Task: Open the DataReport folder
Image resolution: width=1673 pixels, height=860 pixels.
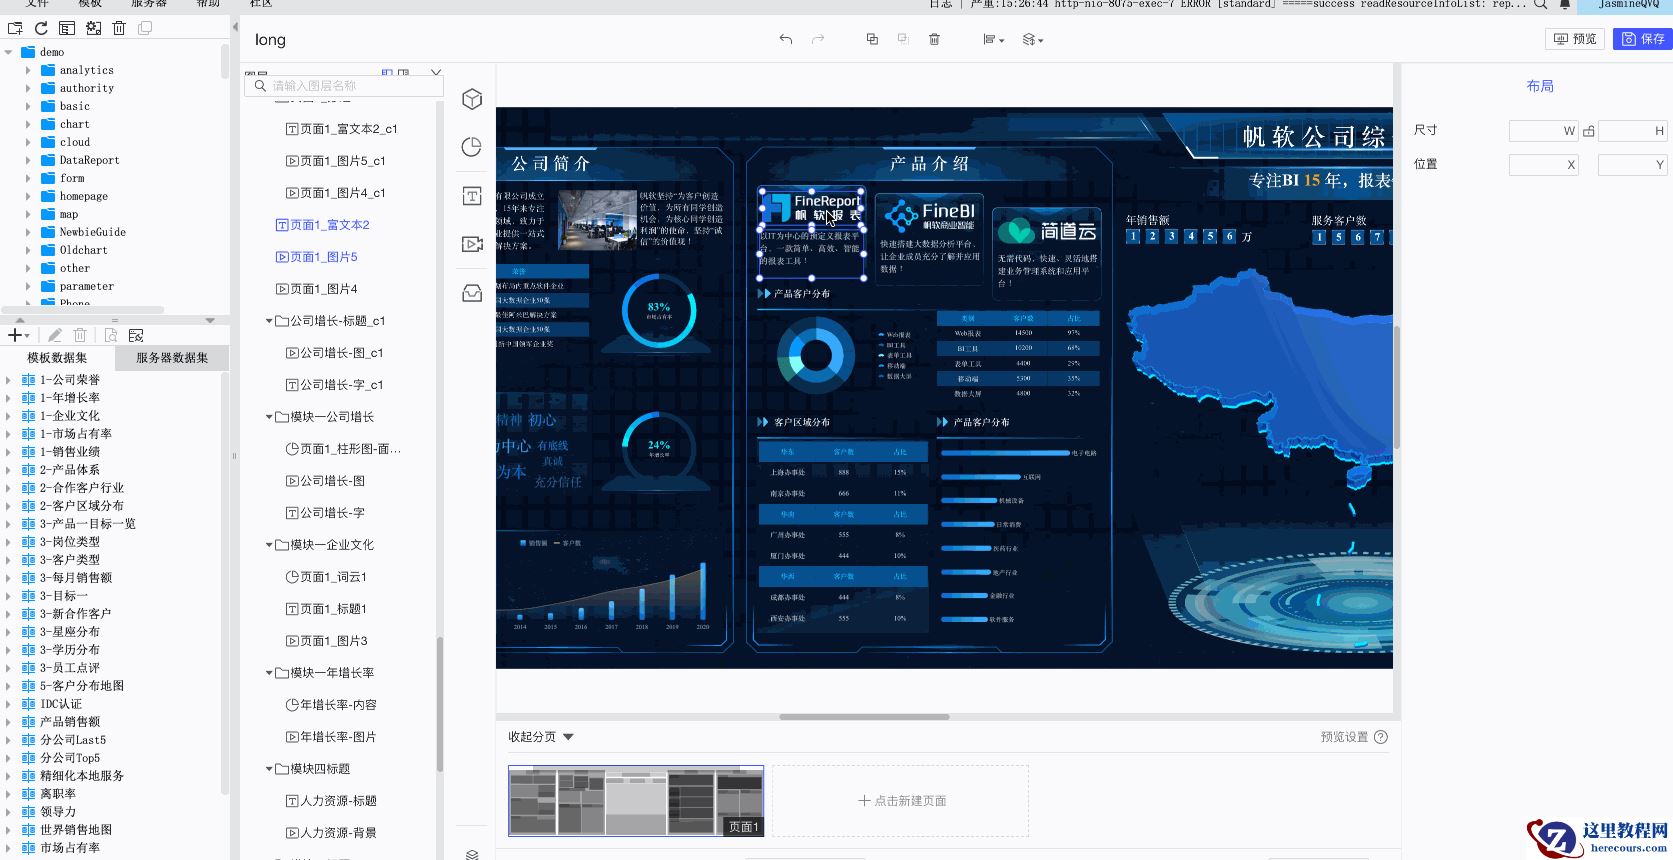Action: [89, 160]
